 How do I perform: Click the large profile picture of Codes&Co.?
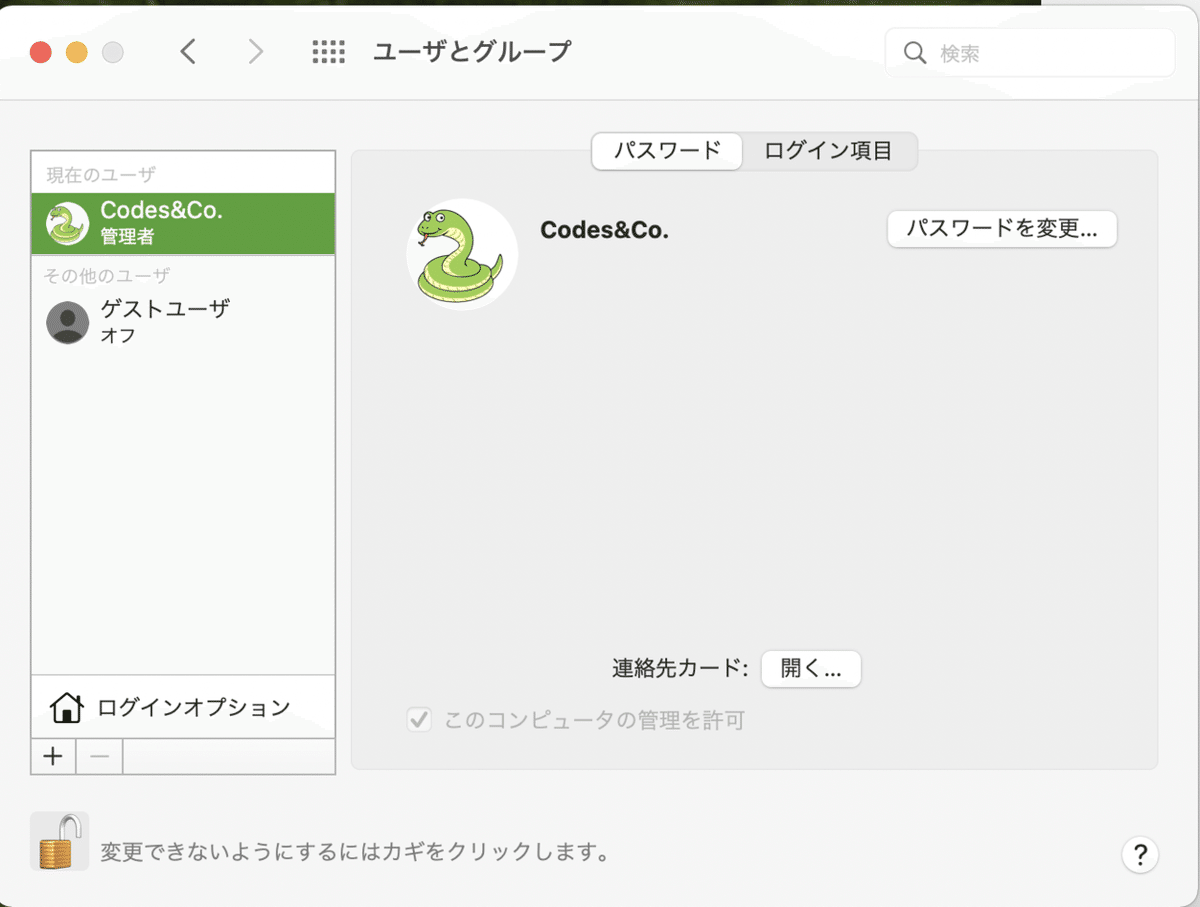click(462, 254)
